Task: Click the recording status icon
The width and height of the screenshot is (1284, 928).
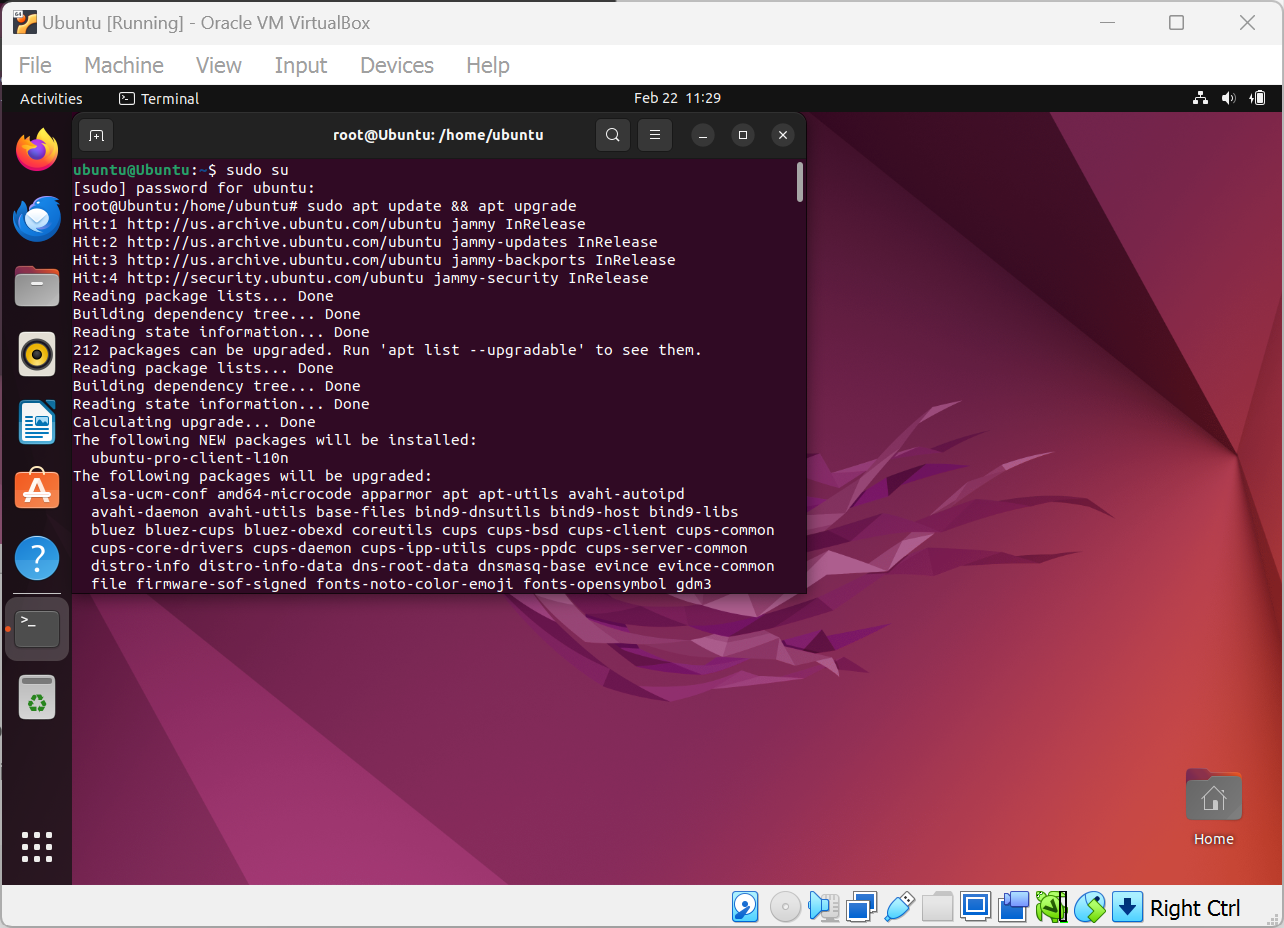Action: coord(1013,907)
